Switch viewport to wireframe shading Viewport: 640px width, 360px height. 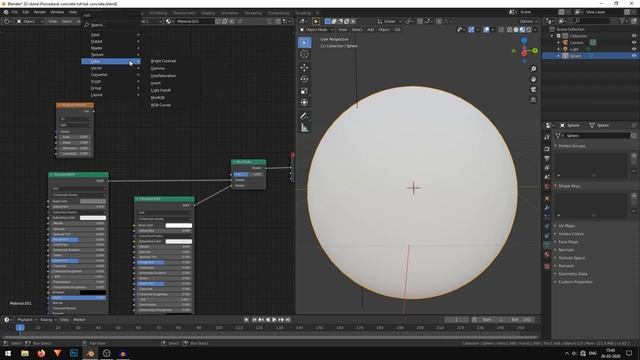click(509, 30)
